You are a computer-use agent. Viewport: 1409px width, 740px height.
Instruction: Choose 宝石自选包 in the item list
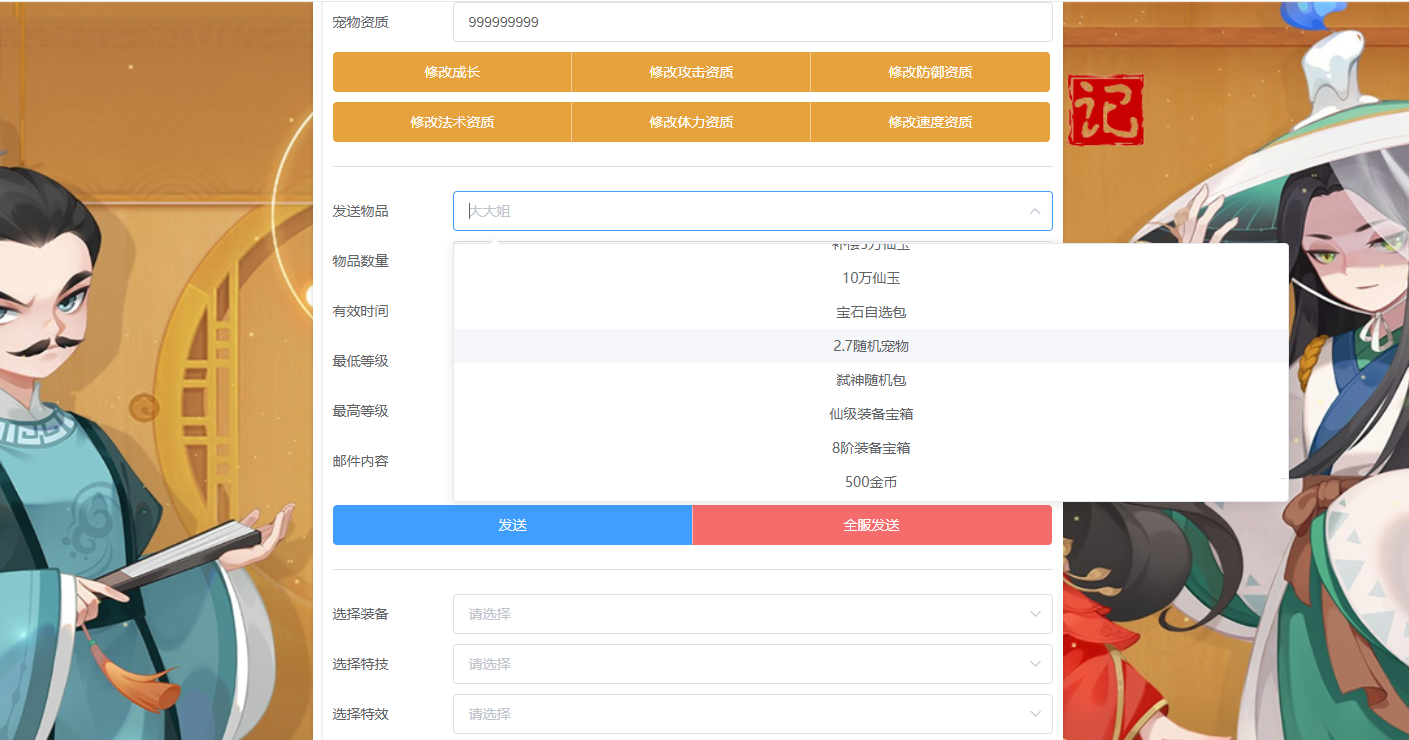[871, 312]
